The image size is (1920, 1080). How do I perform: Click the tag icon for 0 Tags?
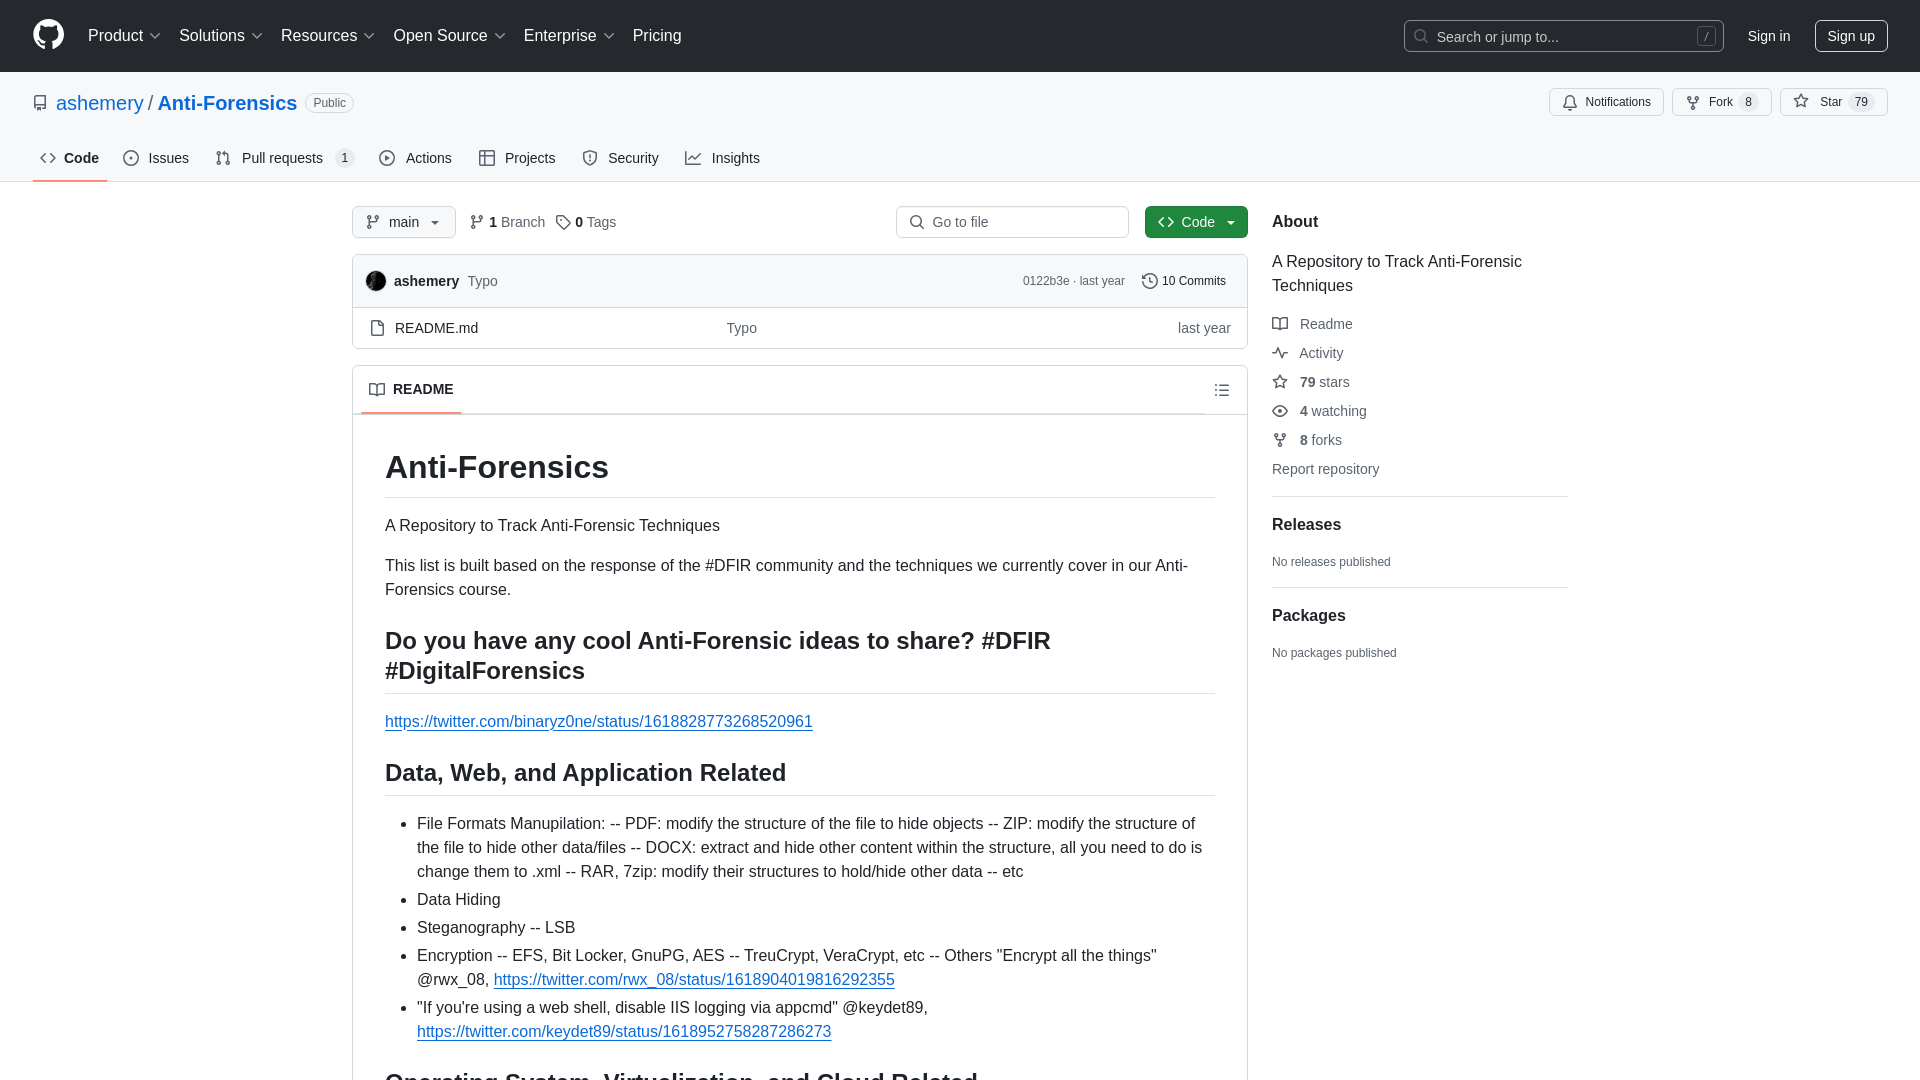click(563, 222)
